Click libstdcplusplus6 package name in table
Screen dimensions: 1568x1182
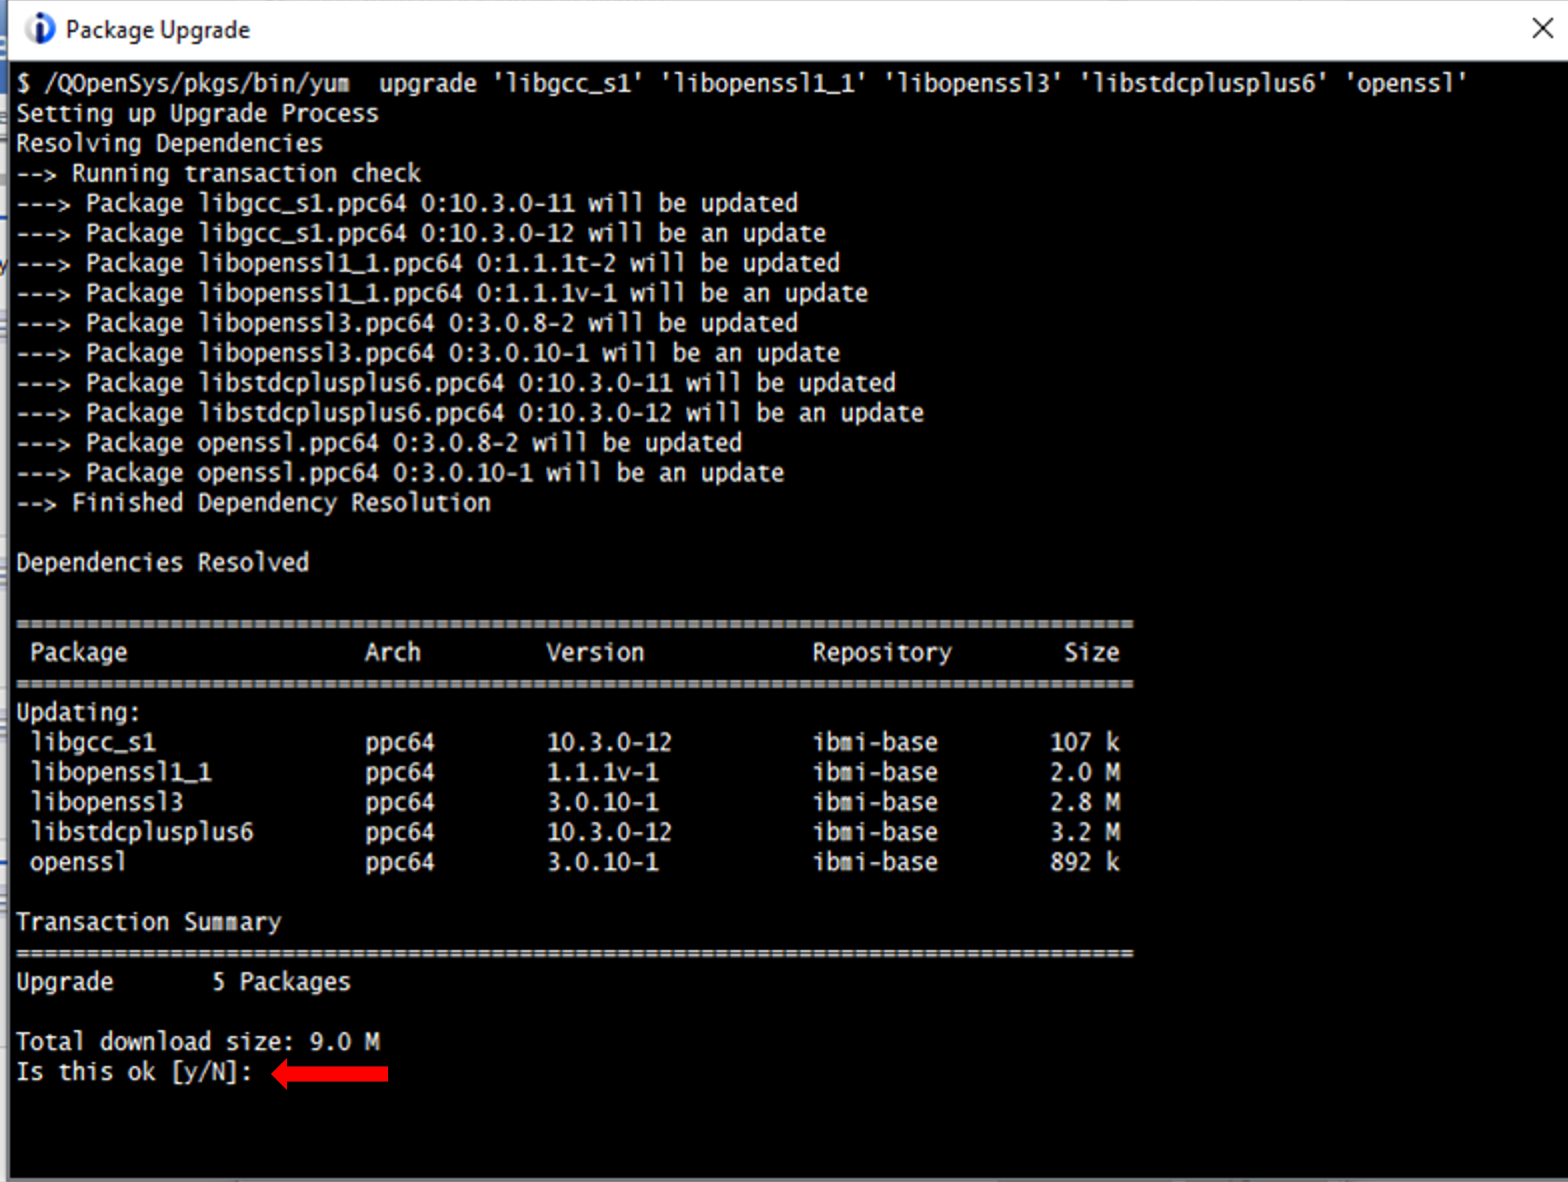(x=142, y=832)
